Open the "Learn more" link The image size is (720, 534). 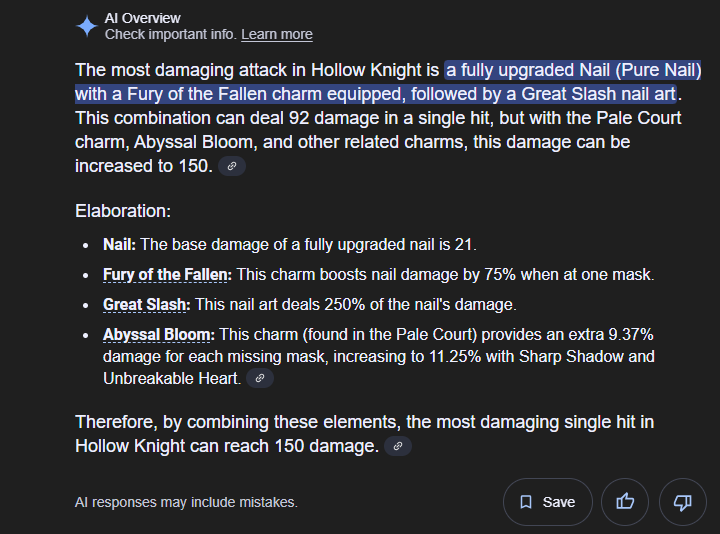277,34
